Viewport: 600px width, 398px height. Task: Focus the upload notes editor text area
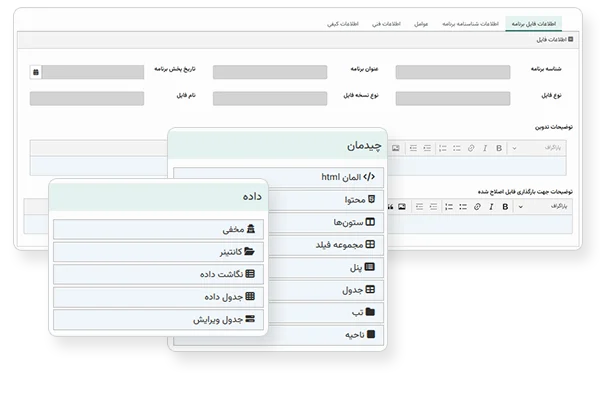[x=480, y=224]
